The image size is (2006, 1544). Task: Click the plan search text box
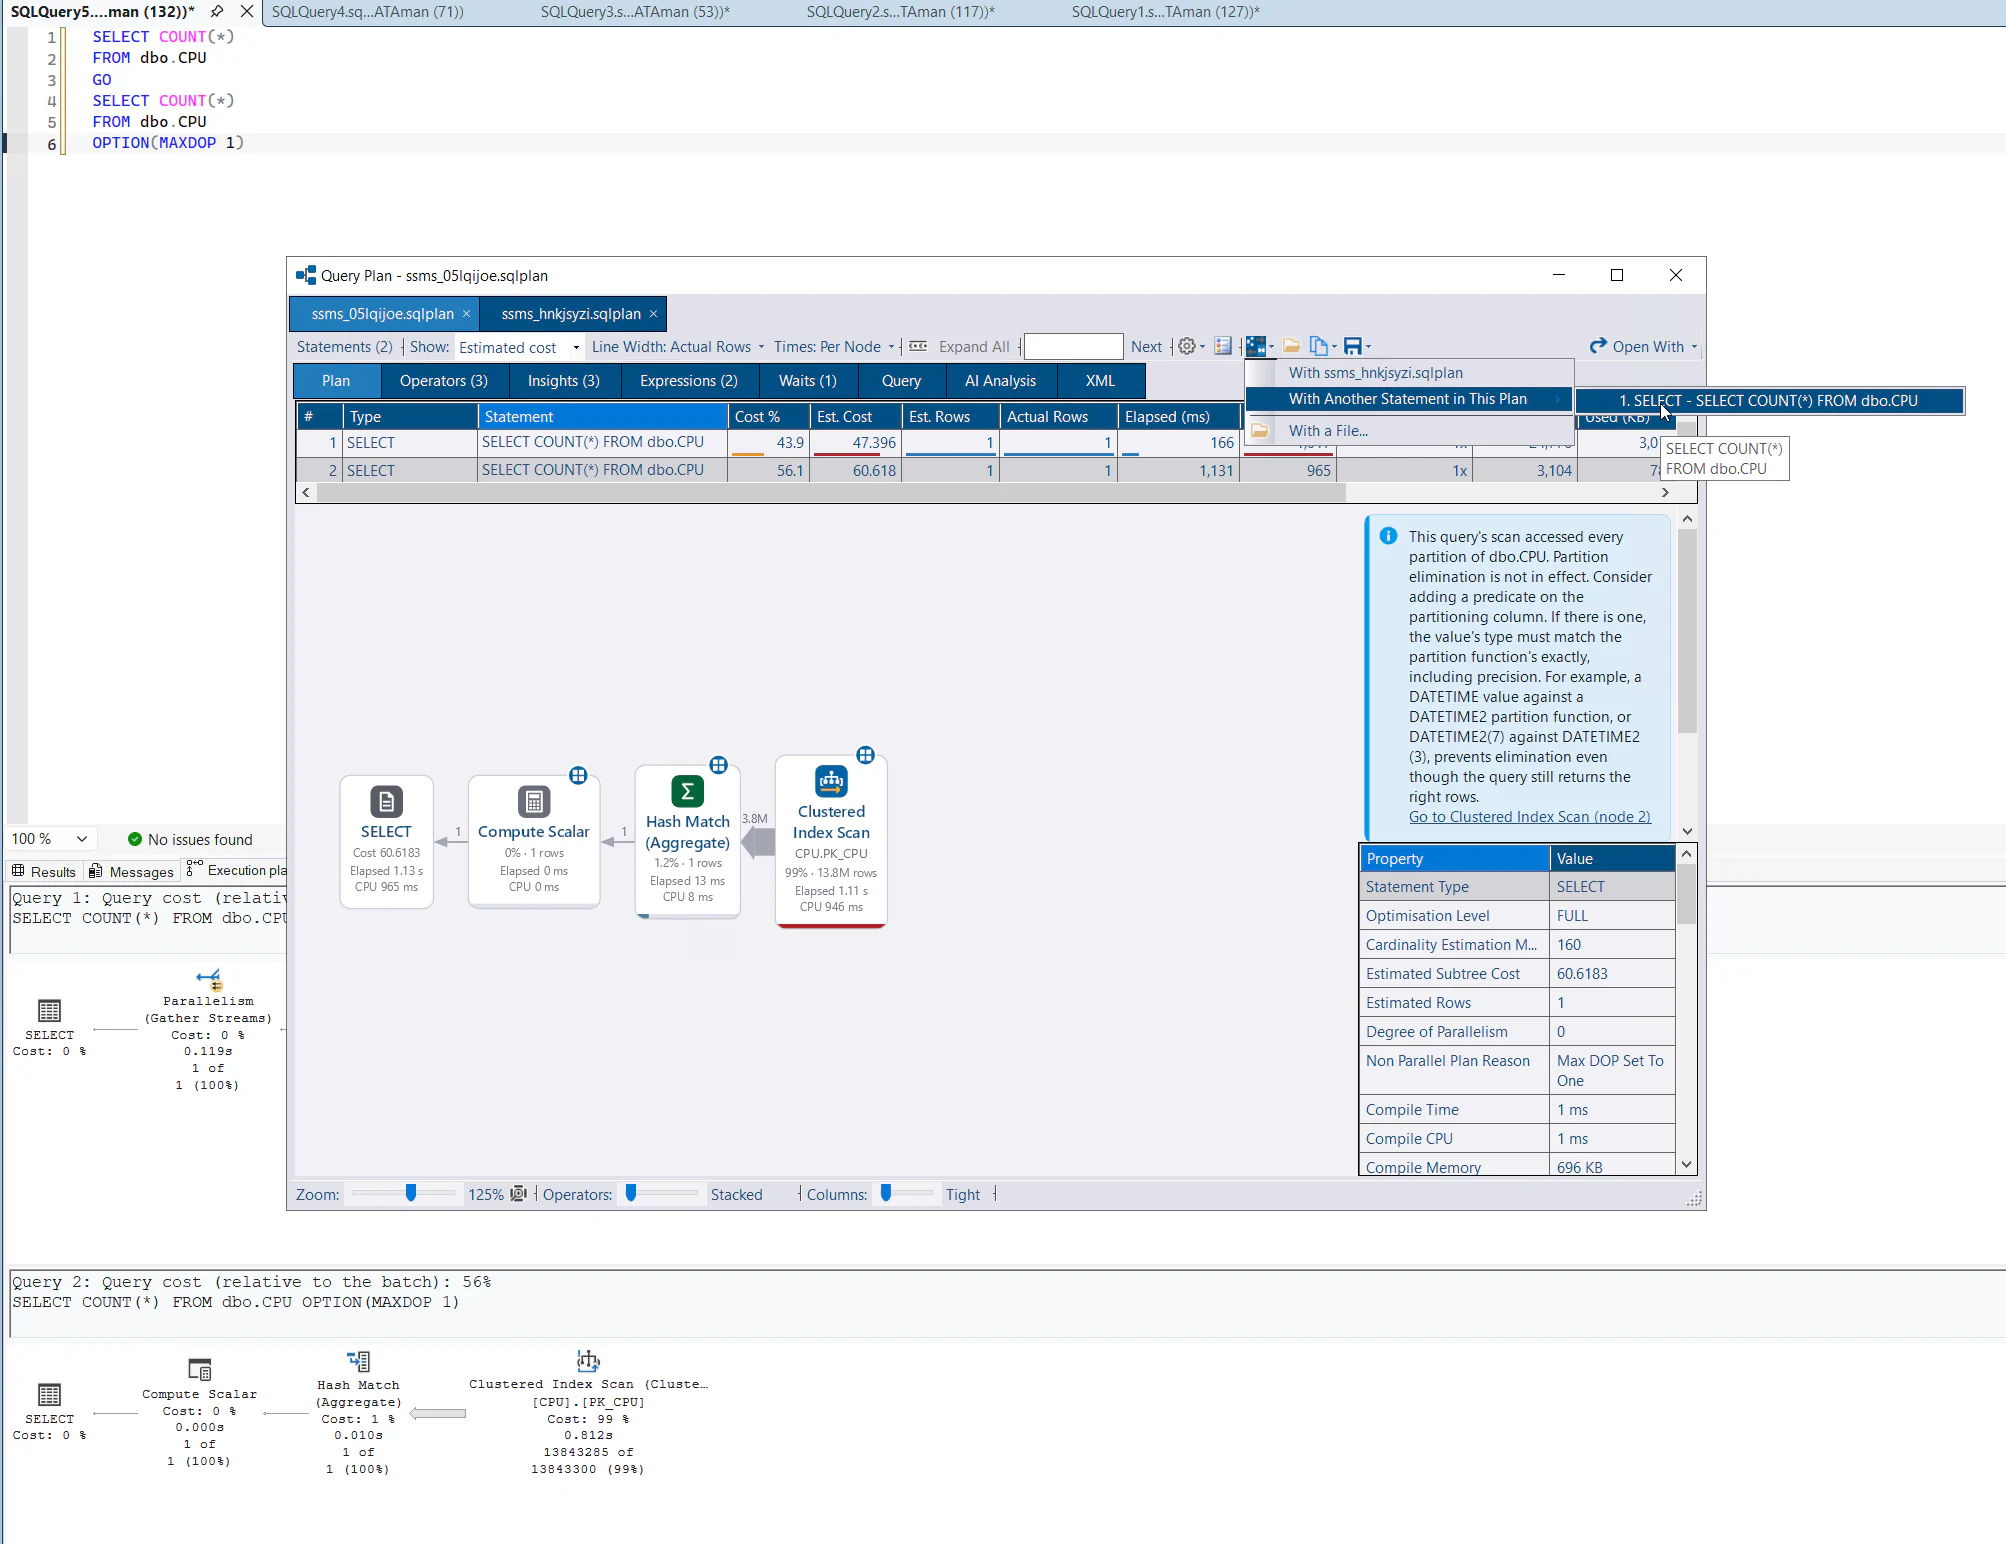tap(1073, 347)
